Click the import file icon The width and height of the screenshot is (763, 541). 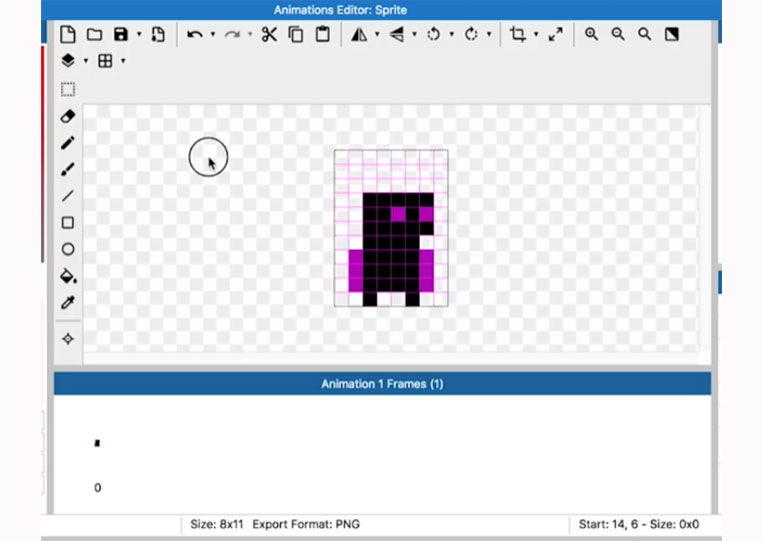pyautogui.click(x=158, y=35)
